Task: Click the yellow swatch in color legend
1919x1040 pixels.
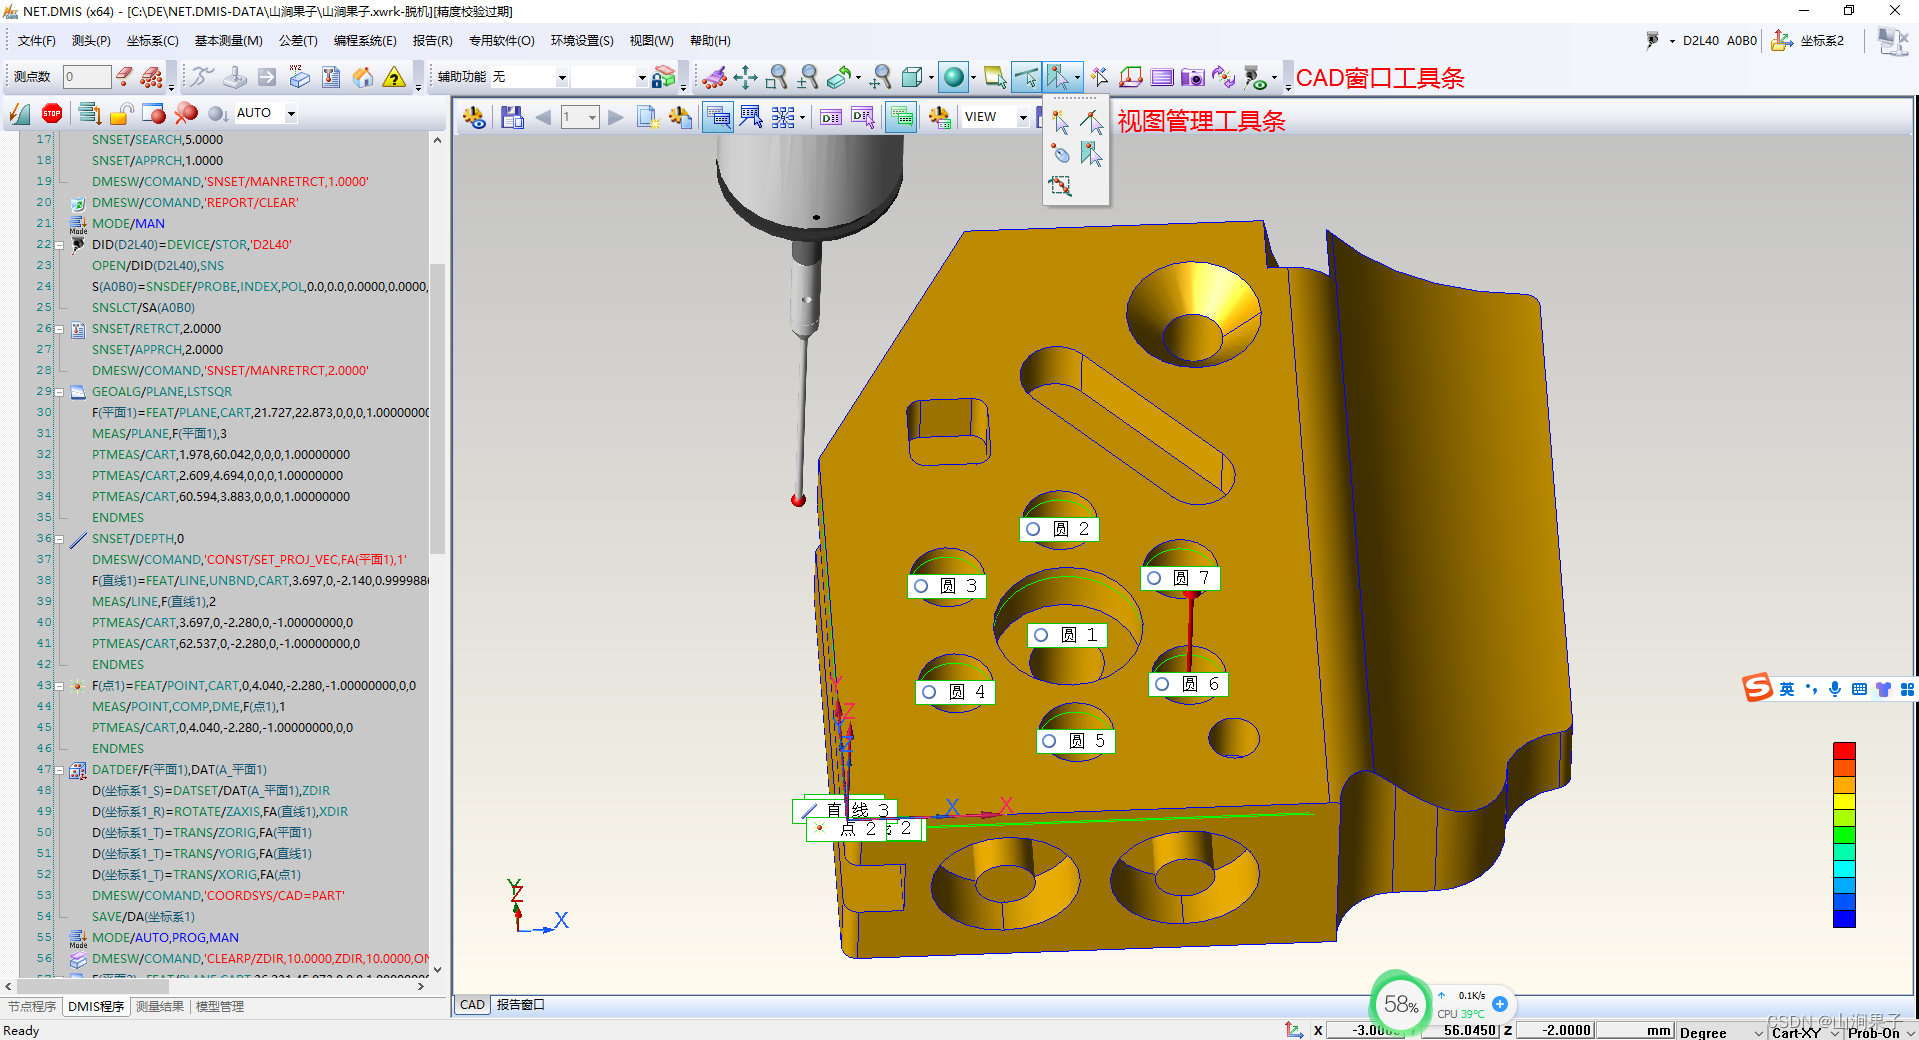Action: pos(1844,802)
